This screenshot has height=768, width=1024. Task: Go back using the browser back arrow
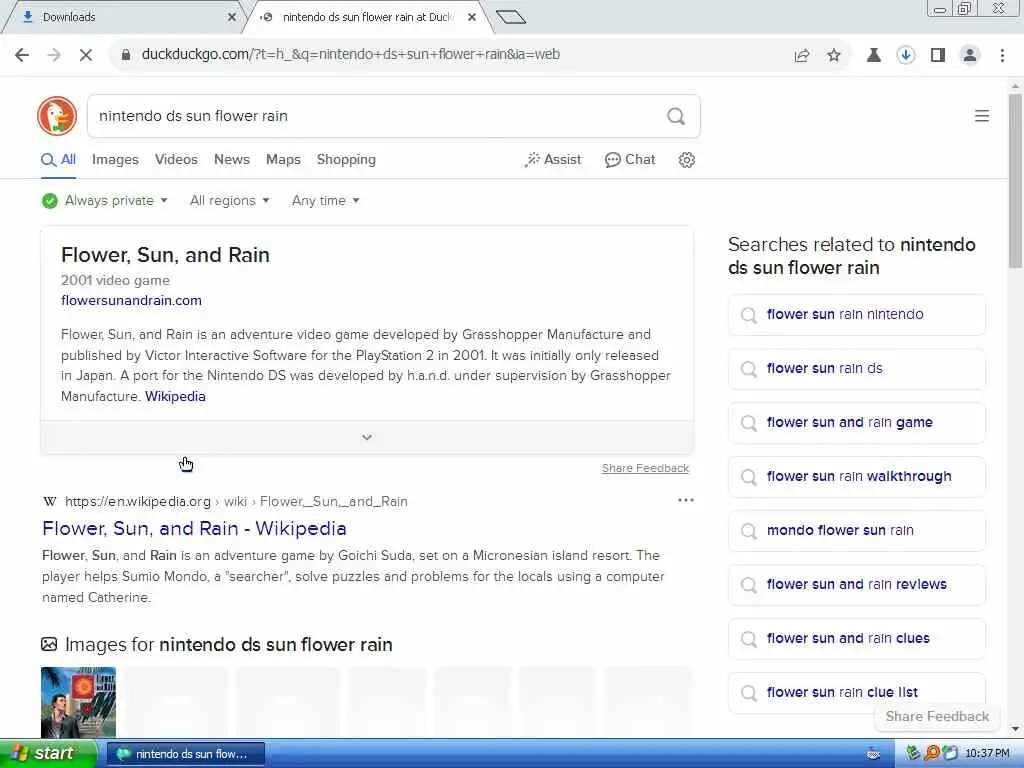pyautogui.click(x=22, y=55)
